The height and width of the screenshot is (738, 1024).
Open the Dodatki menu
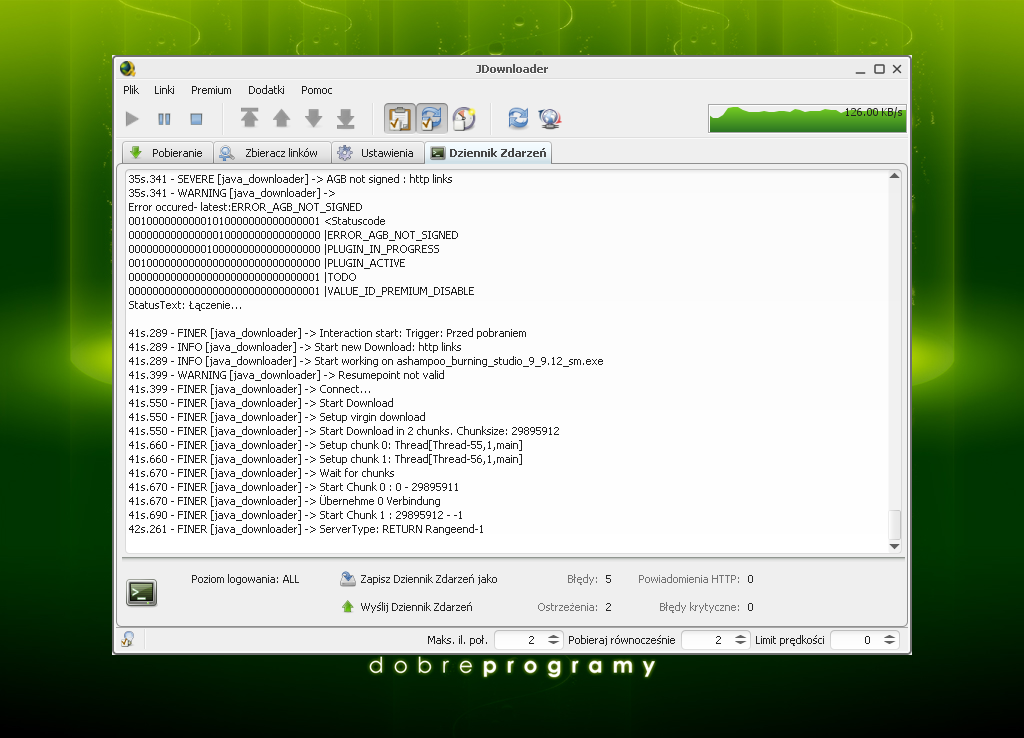pos(266,90)
